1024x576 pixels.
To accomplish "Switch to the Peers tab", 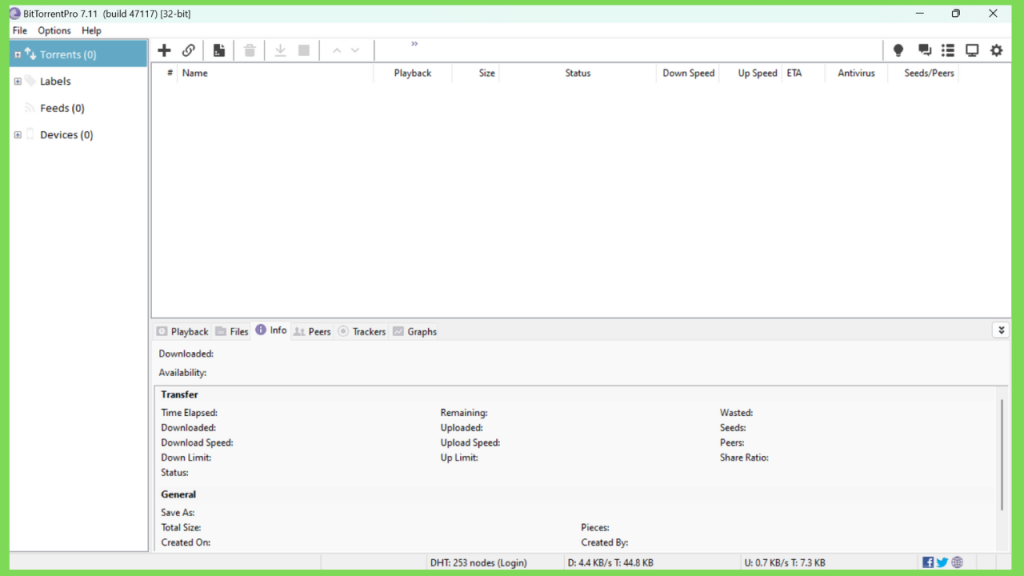I will pyautogui.click(x=312, y=331).
